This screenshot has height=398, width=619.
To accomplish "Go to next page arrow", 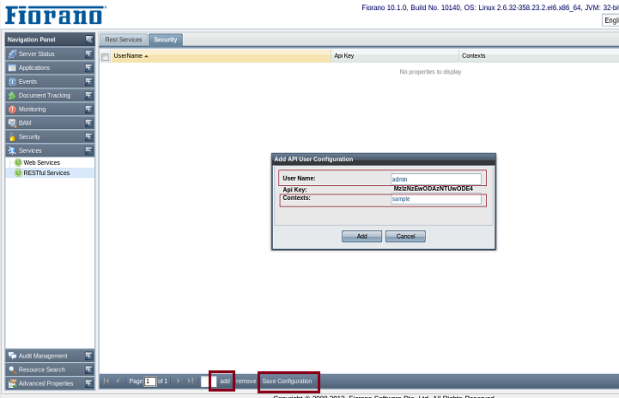I will tap(178, 381).
